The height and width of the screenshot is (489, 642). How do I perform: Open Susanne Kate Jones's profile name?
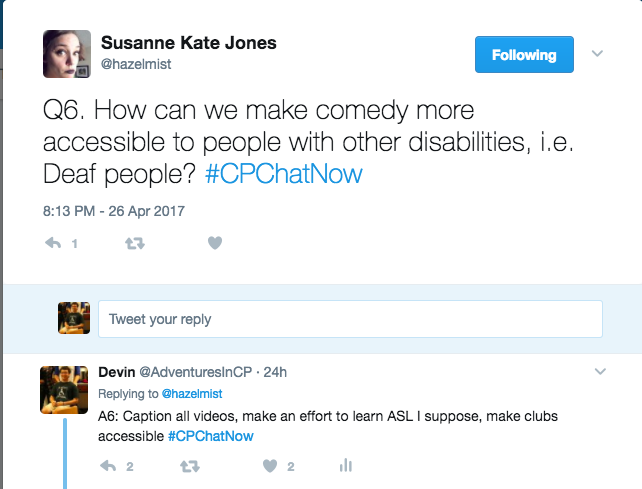point(189,42)
